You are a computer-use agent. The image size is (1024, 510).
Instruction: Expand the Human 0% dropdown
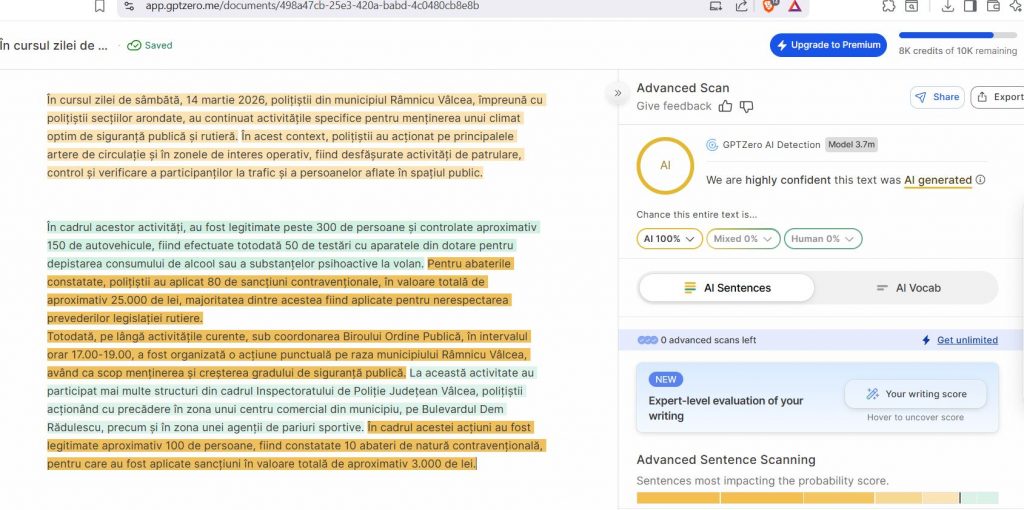(822, 239)
